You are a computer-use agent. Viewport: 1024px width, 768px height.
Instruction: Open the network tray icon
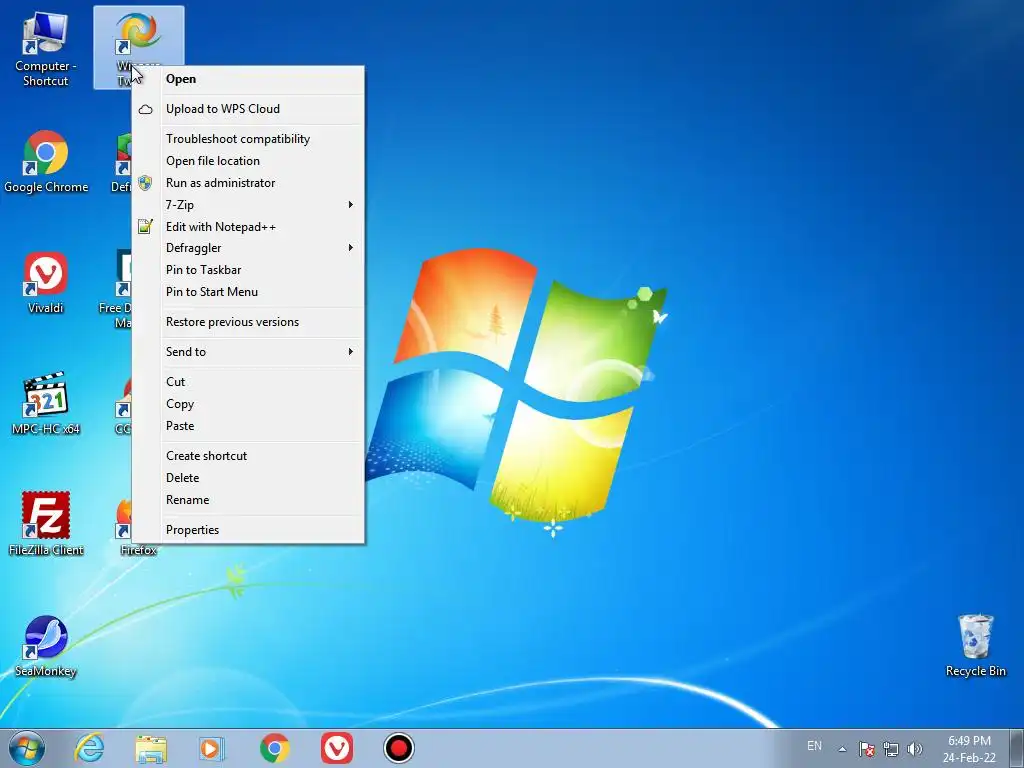(x=891, y=749)
